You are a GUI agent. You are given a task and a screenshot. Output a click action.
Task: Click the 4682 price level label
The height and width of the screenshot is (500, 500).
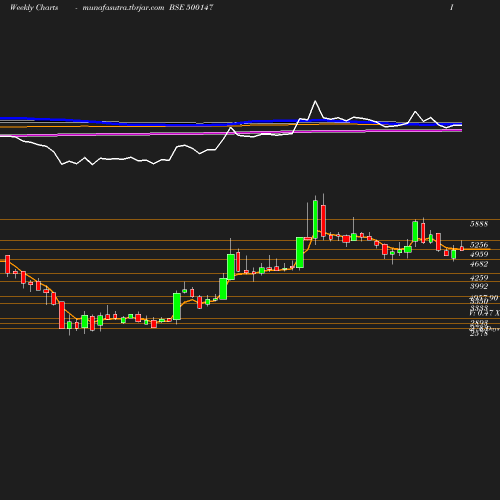479,264
